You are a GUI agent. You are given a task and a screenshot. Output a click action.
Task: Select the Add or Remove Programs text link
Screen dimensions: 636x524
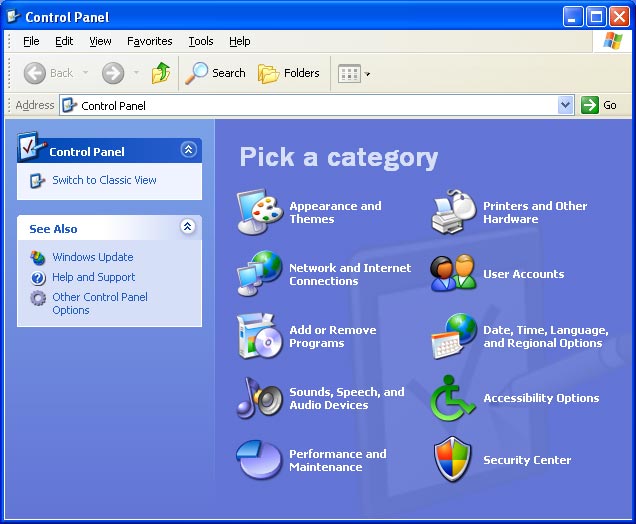pyautogui.click(x=333, y=337)
